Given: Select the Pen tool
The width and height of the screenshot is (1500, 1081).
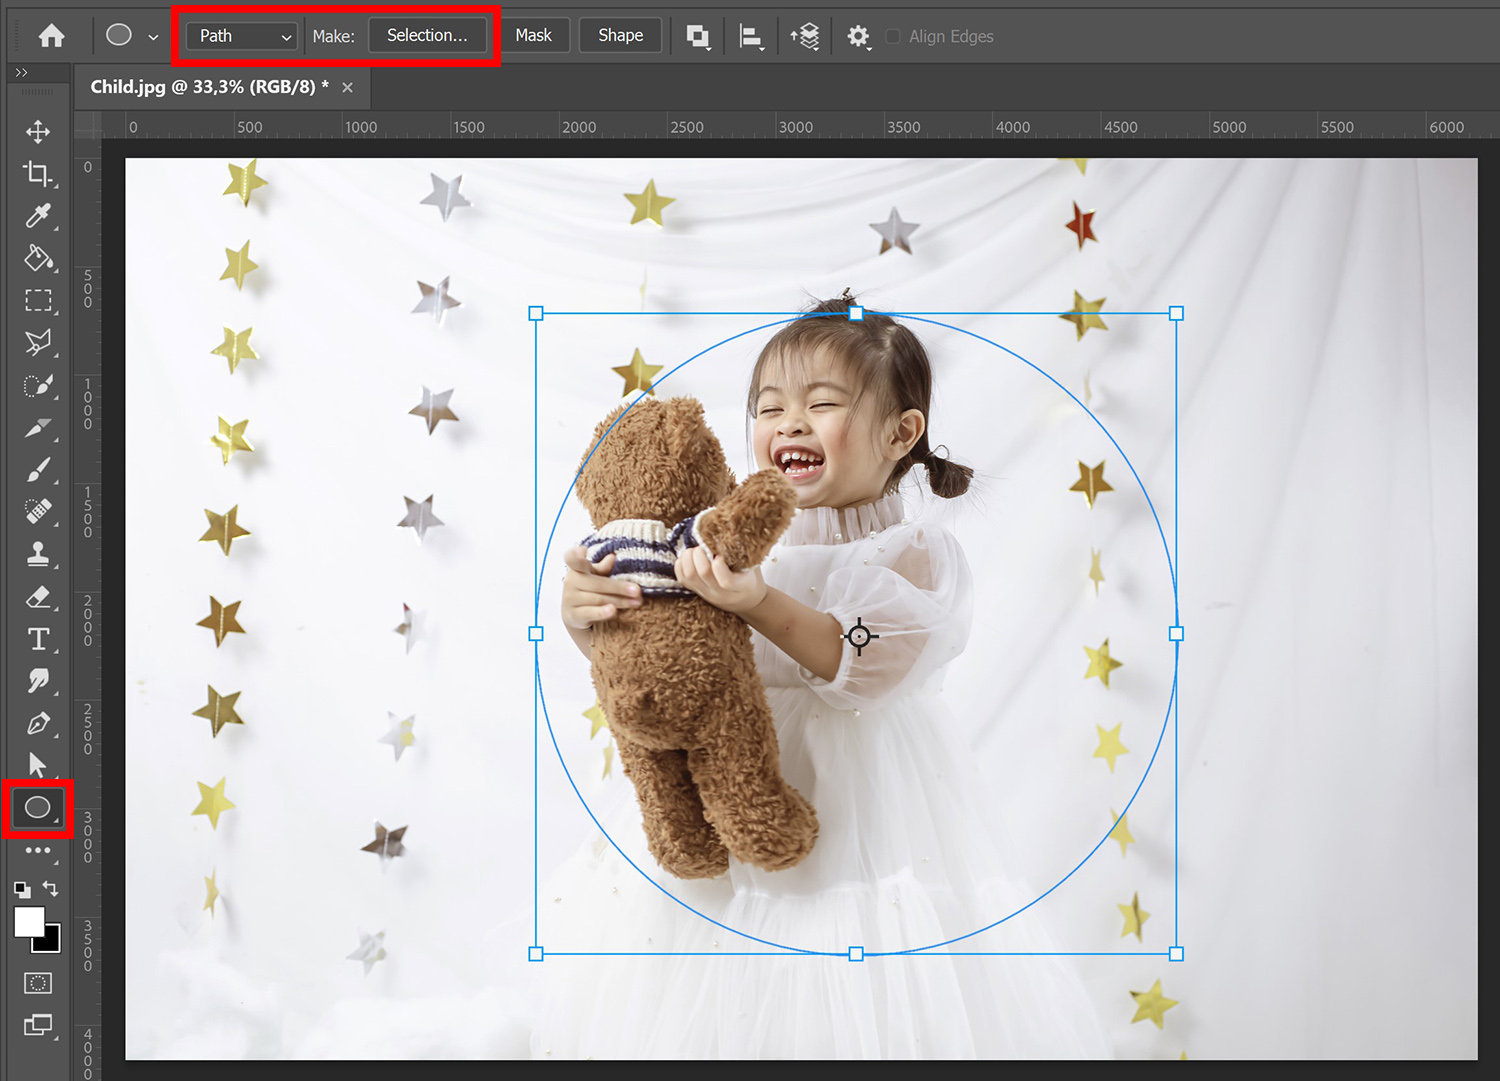Looking at the screenshot, I should coord(38,724).
